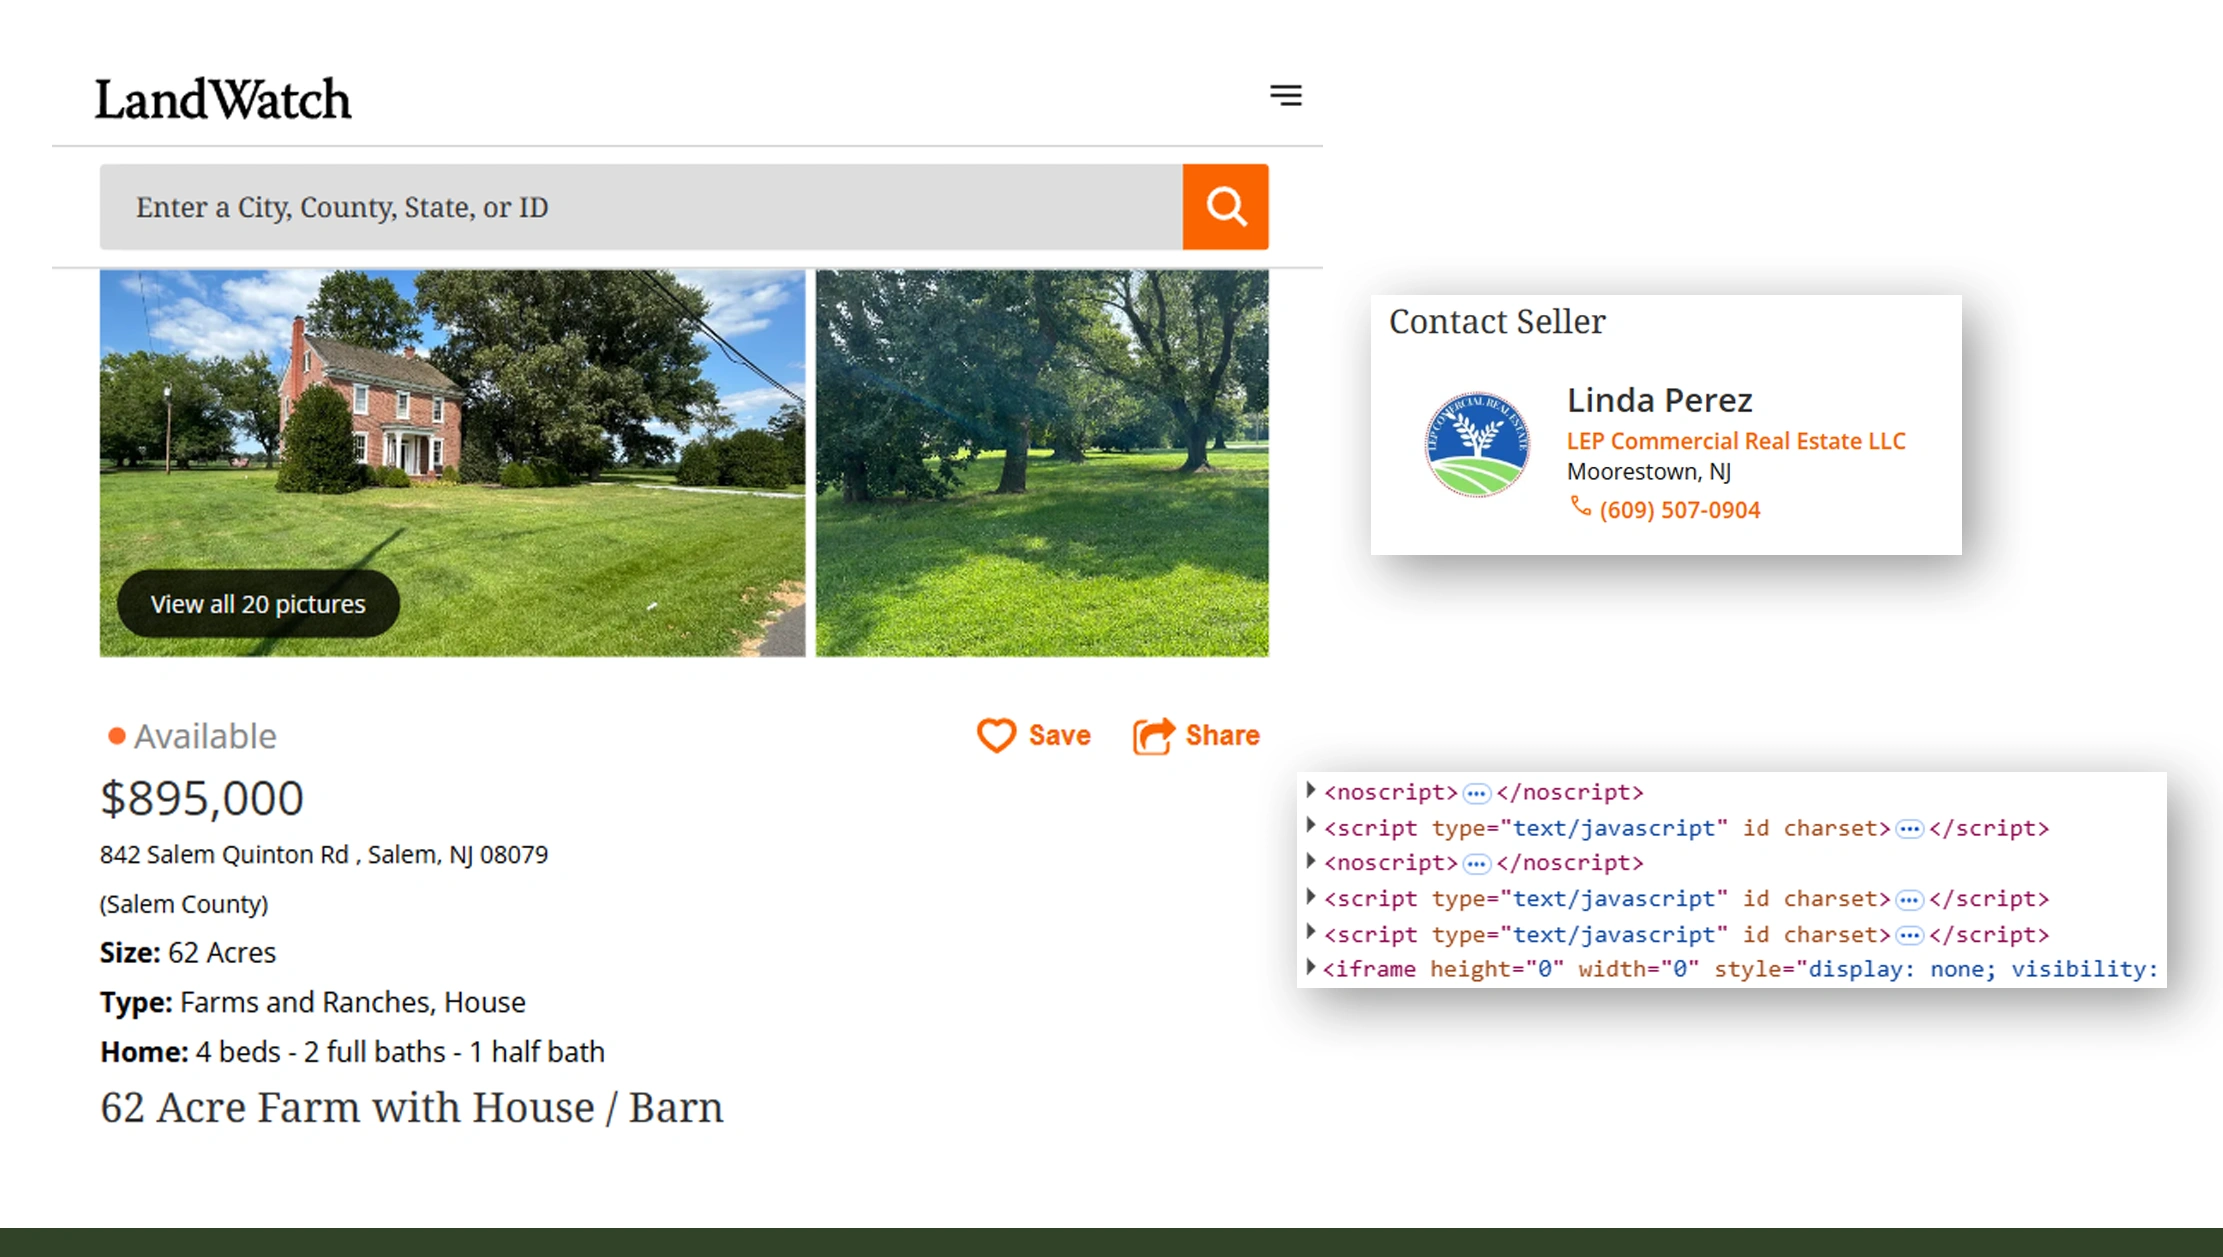Click the View all 20 pictures button
The height and width of the screenshot is (1257, 2223).
point(257,603)
